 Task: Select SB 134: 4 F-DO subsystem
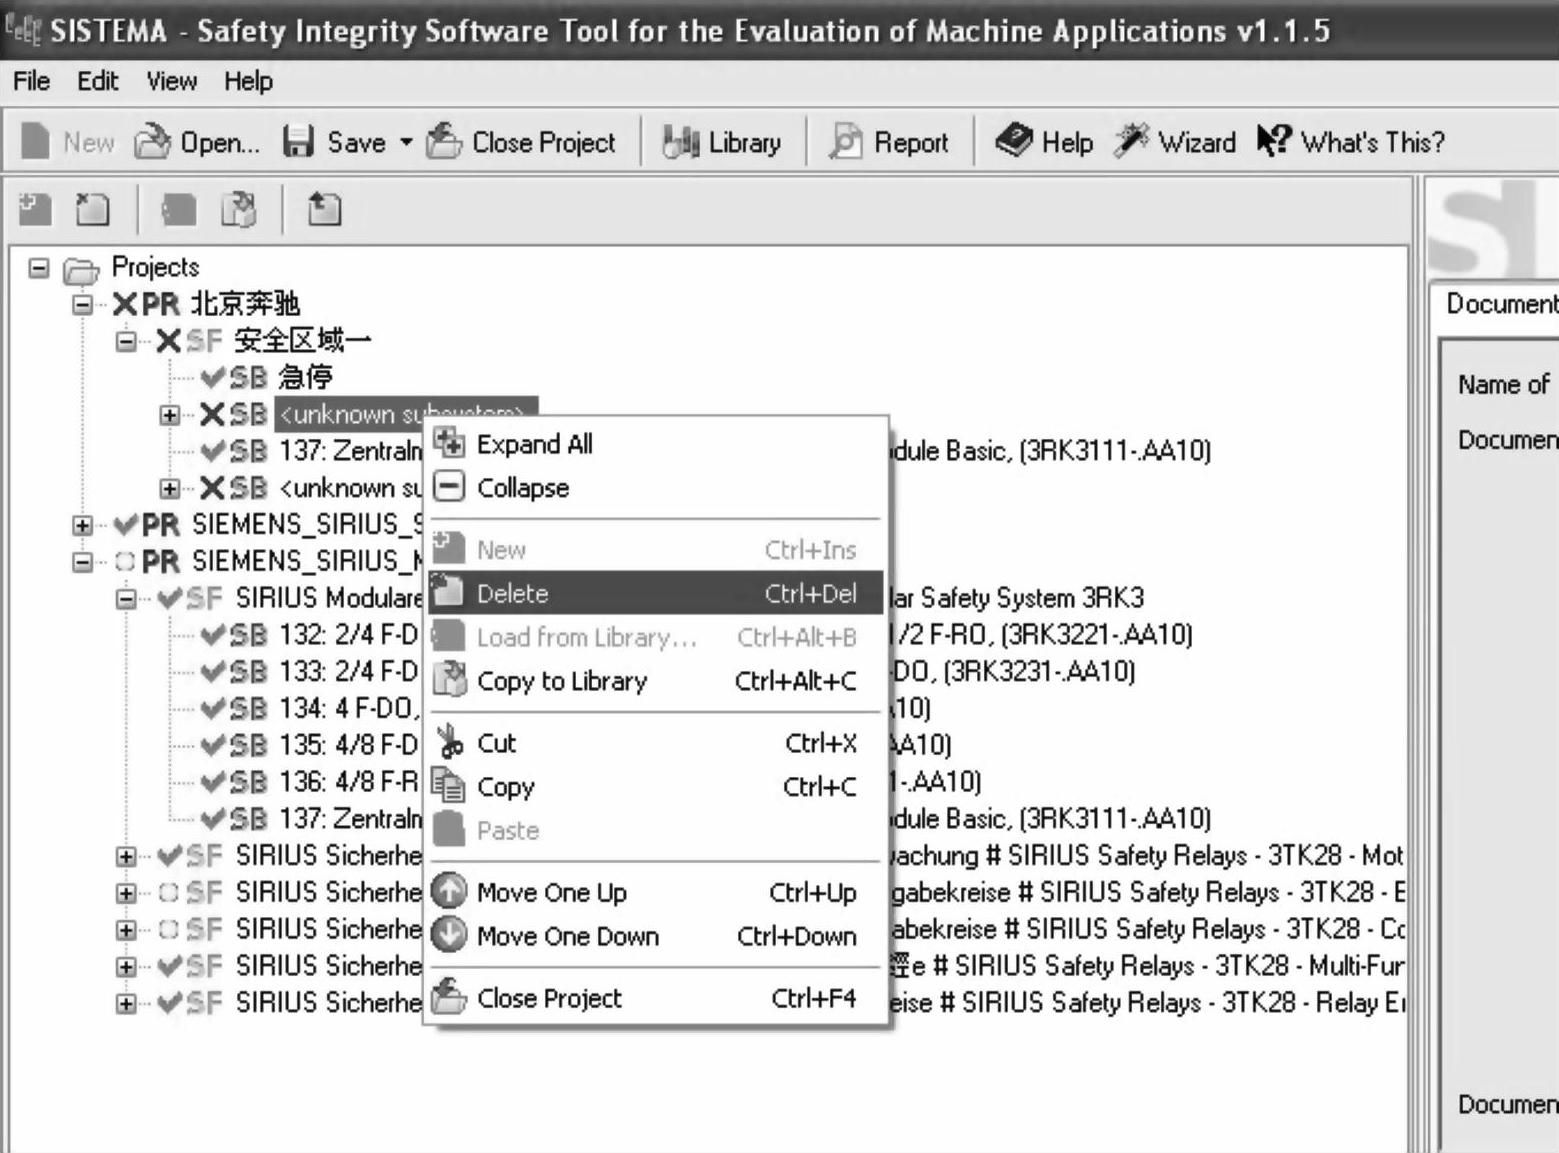coord(348,708)
